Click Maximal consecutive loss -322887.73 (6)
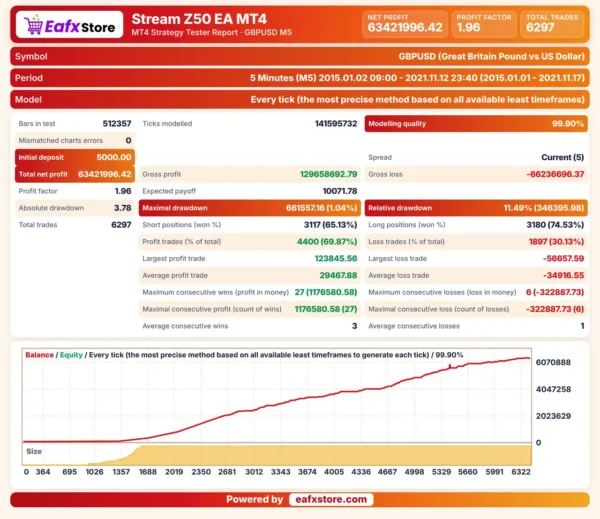This screenshot has height=519, width=600. (x=555, y=309)
